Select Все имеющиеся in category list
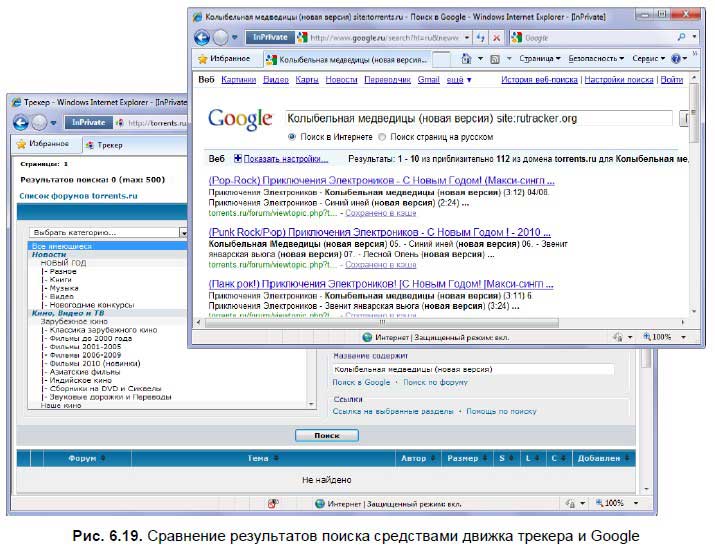This screenshot has height=552, width=715. tap(108, 246)
